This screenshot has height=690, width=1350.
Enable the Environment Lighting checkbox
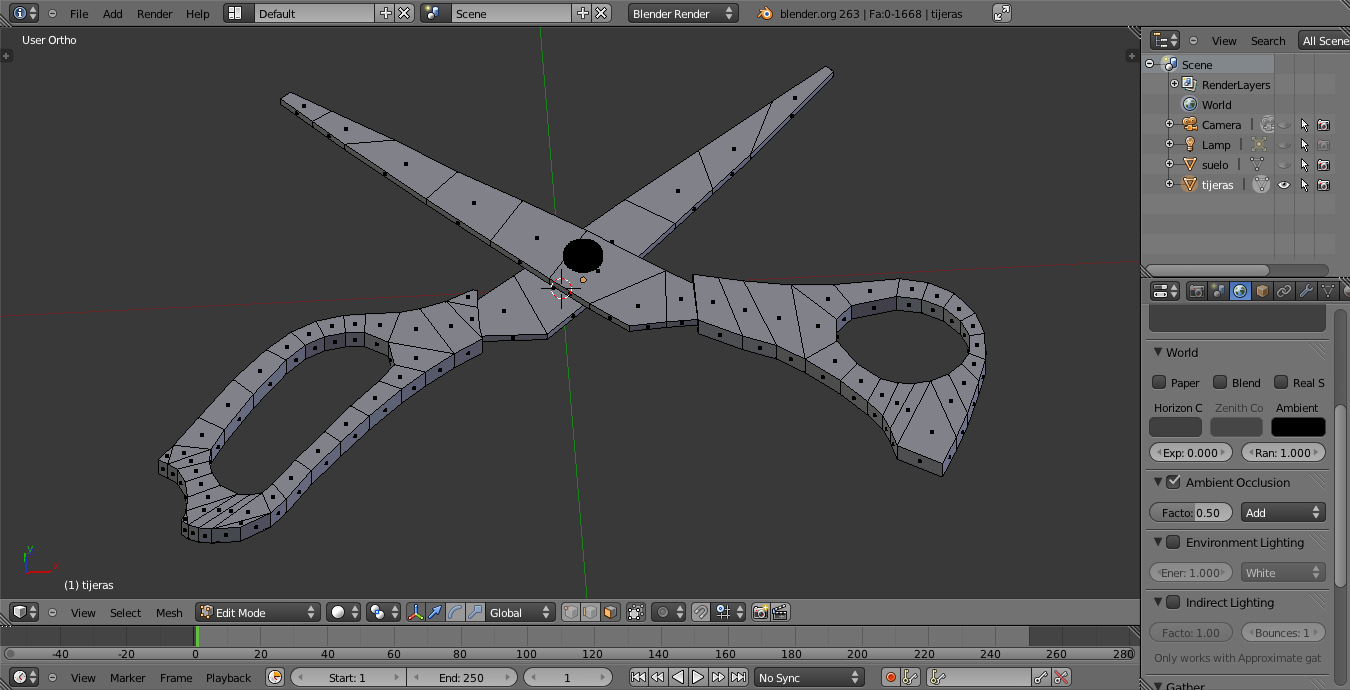click(x=1173, y=542)
